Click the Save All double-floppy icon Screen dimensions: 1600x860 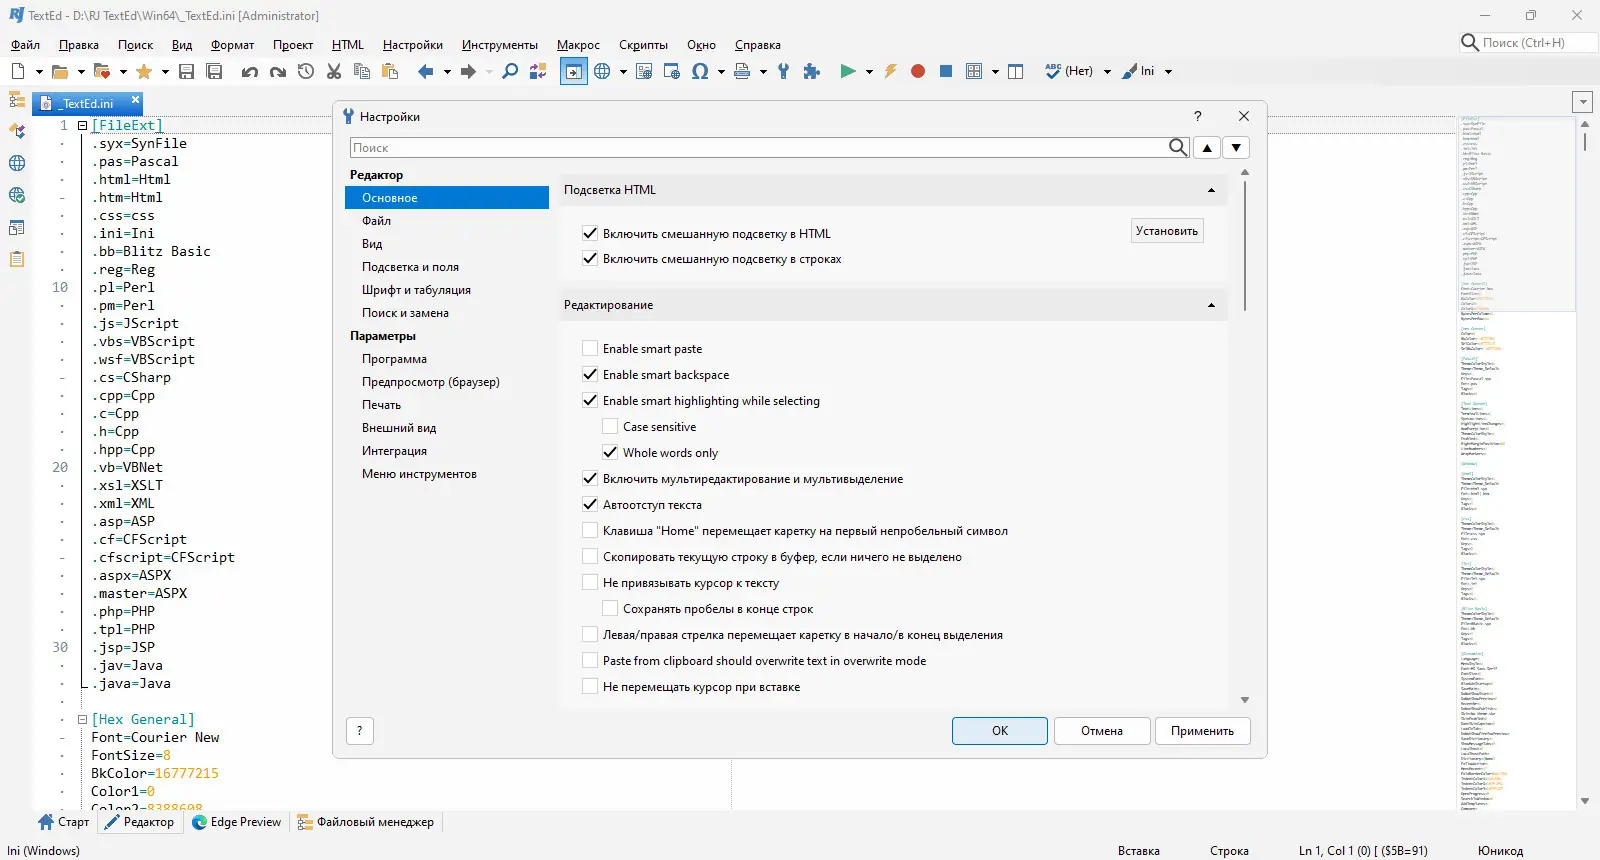click(214, 71)
